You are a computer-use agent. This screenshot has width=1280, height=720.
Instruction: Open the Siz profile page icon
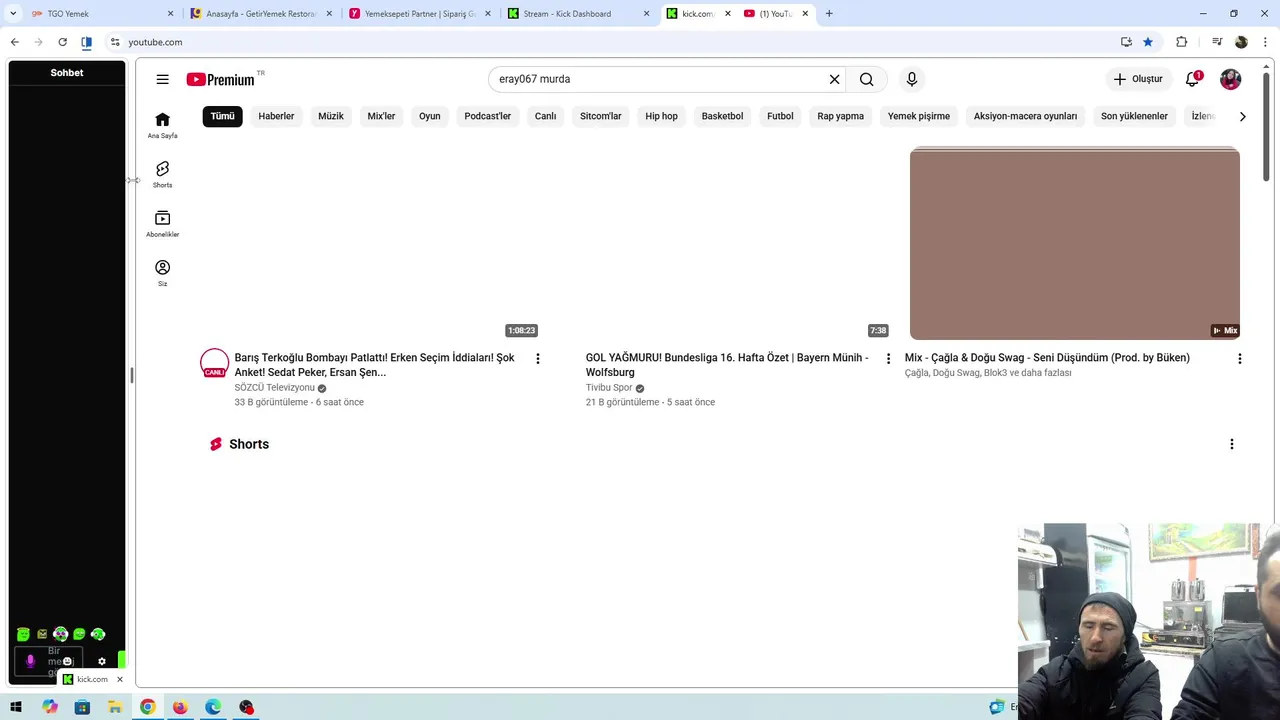click(162, 273)
